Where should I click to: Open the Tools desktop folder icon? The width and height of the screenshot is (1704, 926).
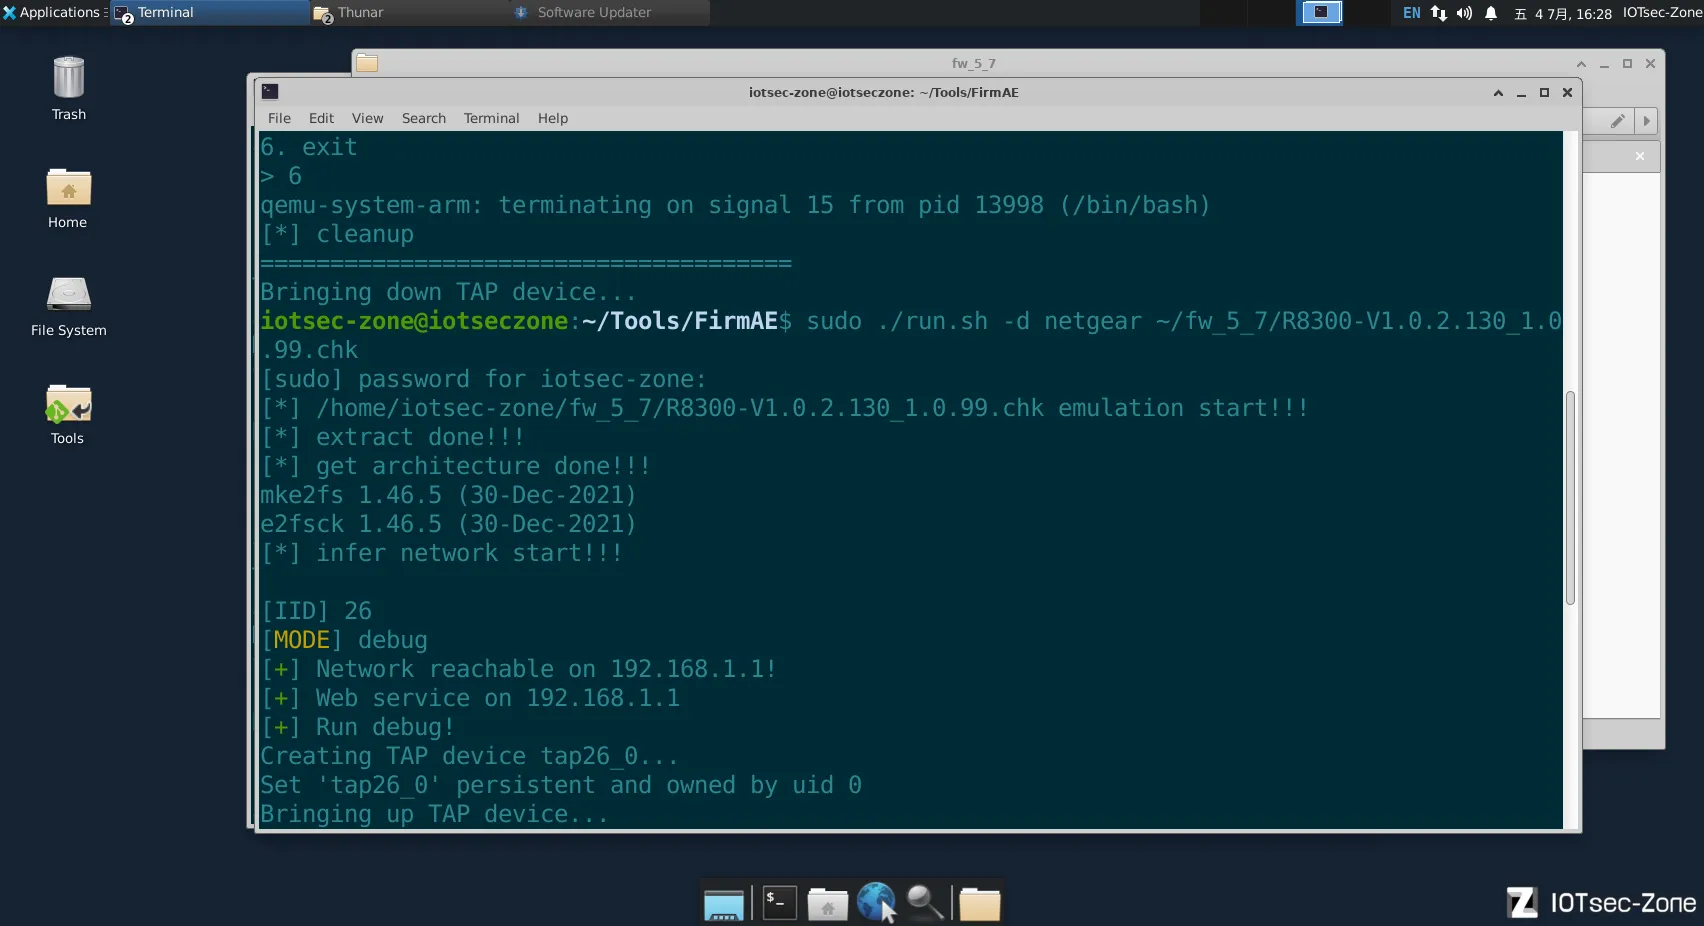pos(68,414)
